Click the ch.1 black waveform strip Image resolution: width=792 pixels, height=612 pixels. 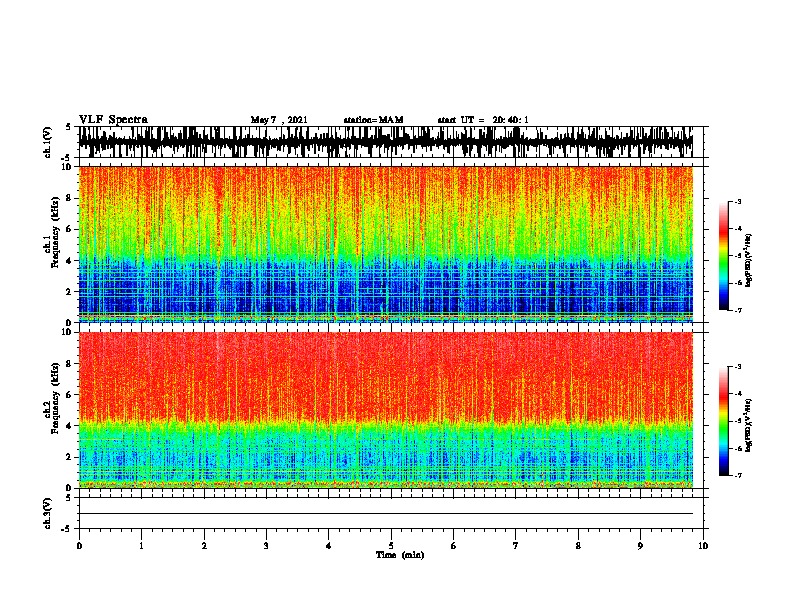click(386, 142)
